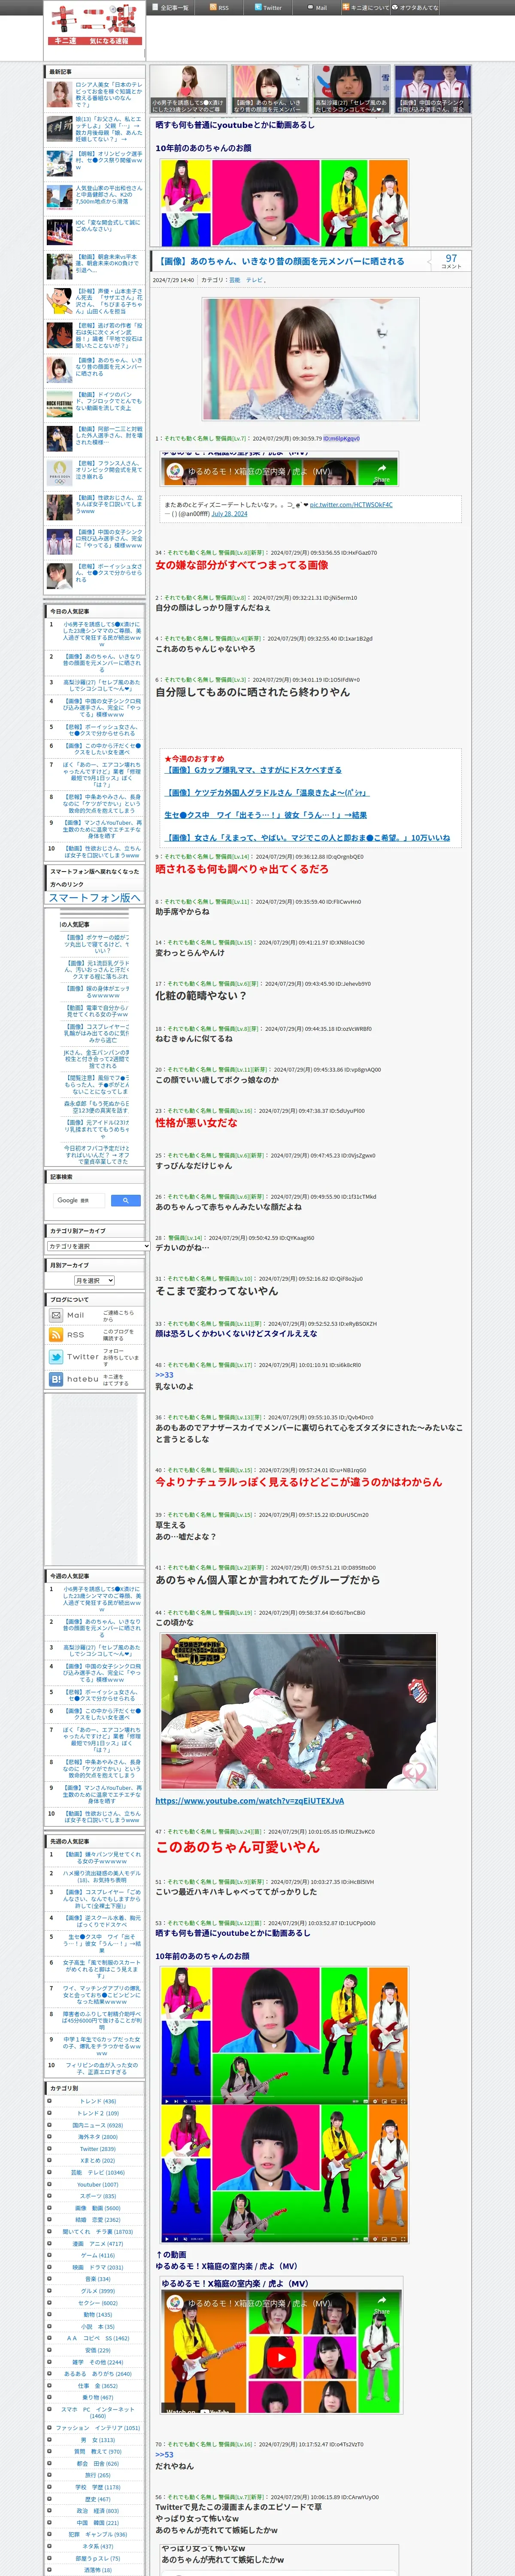Click the sidebar Mail envelope icon
The height and width of the screenshot is (2576, 515).
(x=56, y=1315)
